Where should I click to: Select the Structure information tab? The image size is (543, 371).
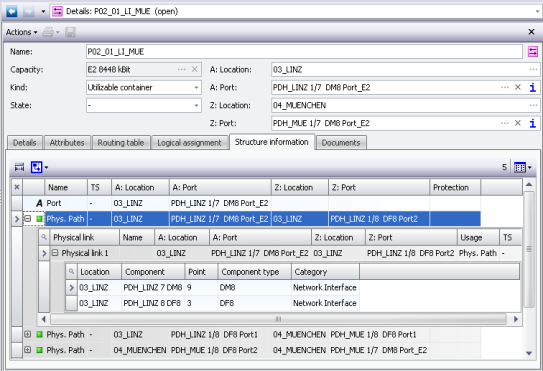click(272, 142)
